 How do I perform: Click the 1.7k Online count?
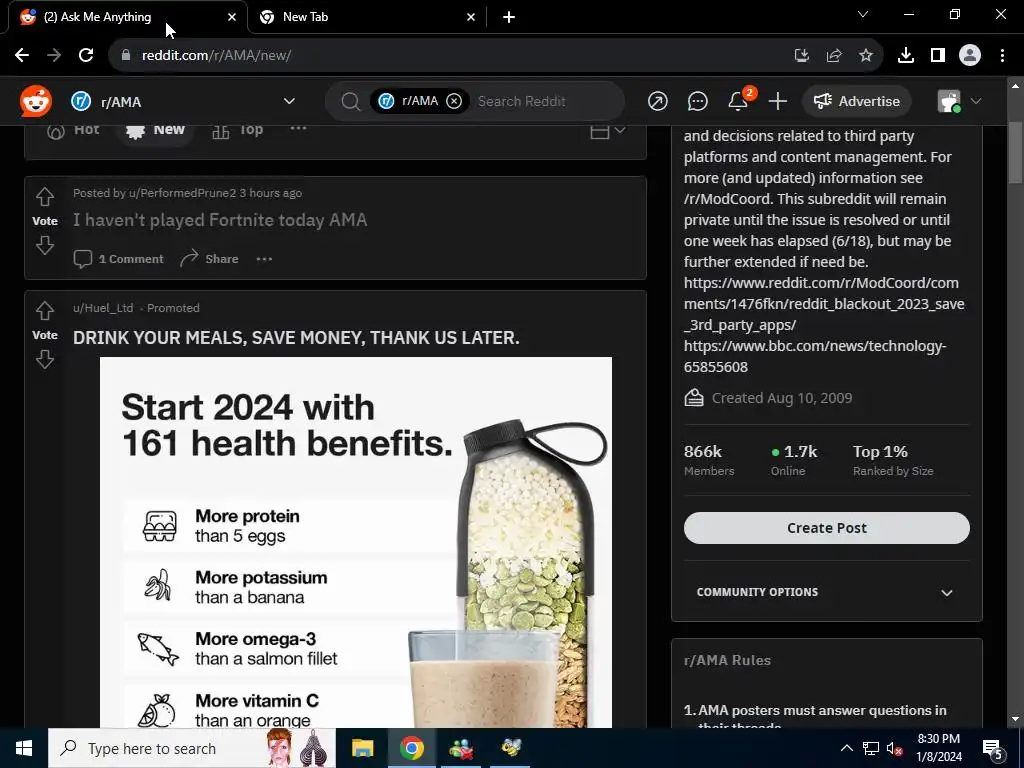[793, 460]
